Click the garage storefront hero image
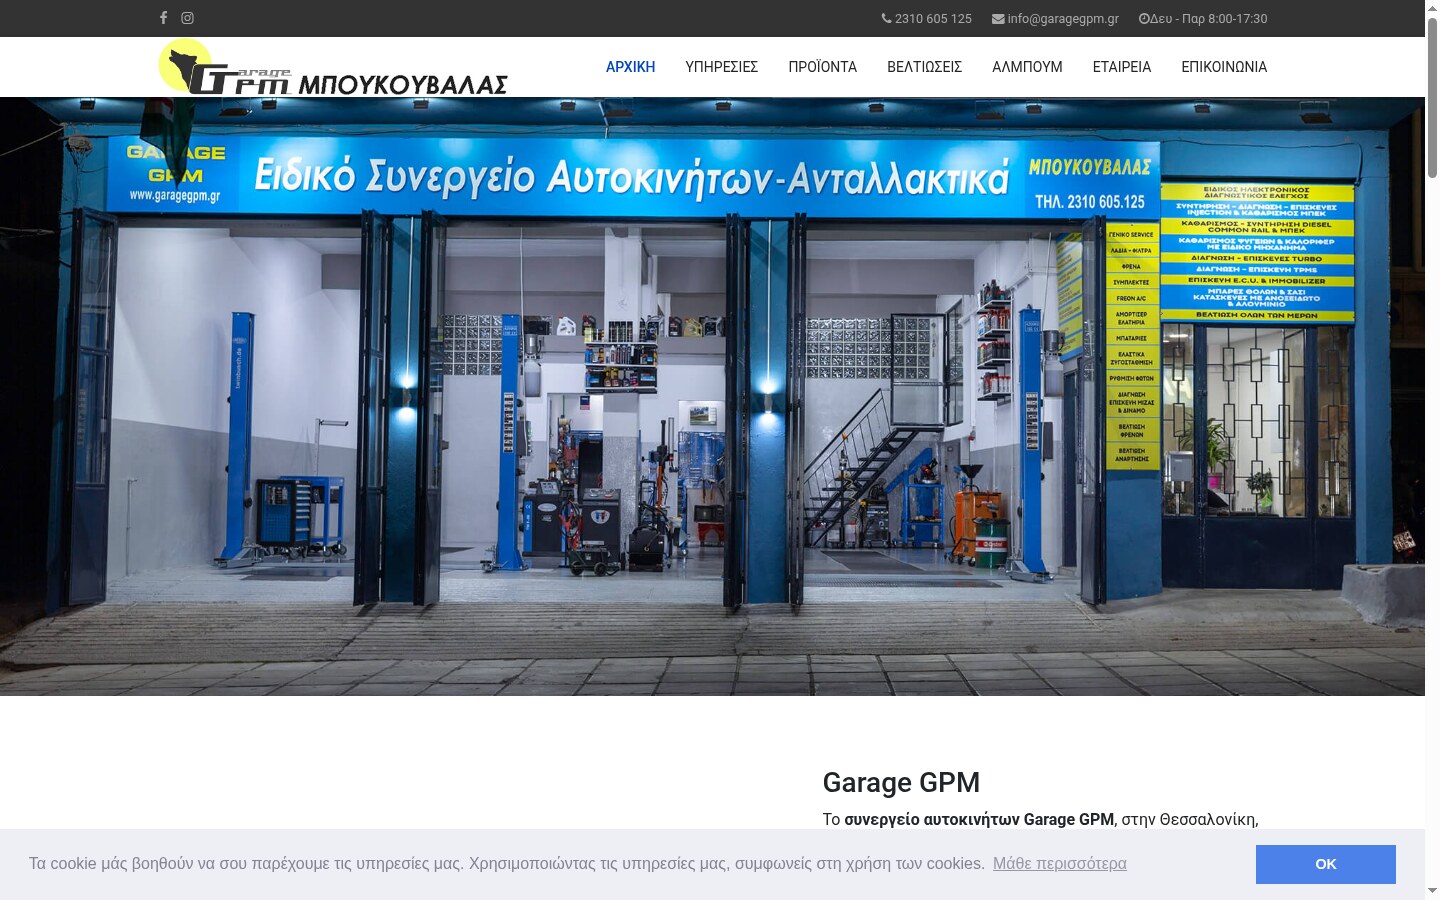Viewport: 1440px width, 900px height. [x=712, y=396]
